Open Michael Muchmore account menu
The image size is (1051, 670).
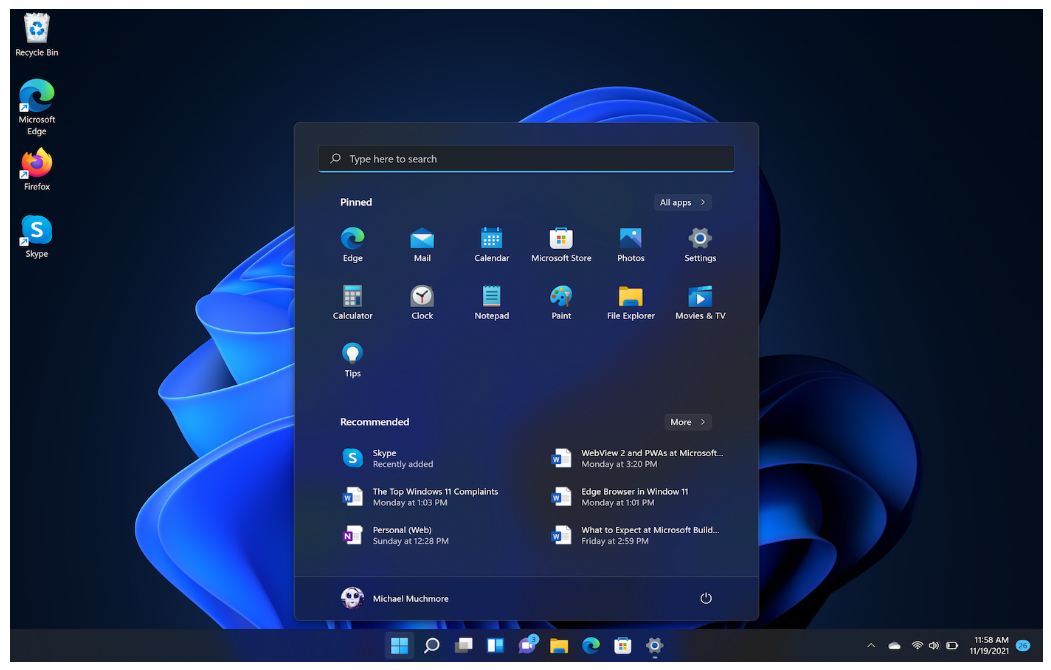click(395, 598)
